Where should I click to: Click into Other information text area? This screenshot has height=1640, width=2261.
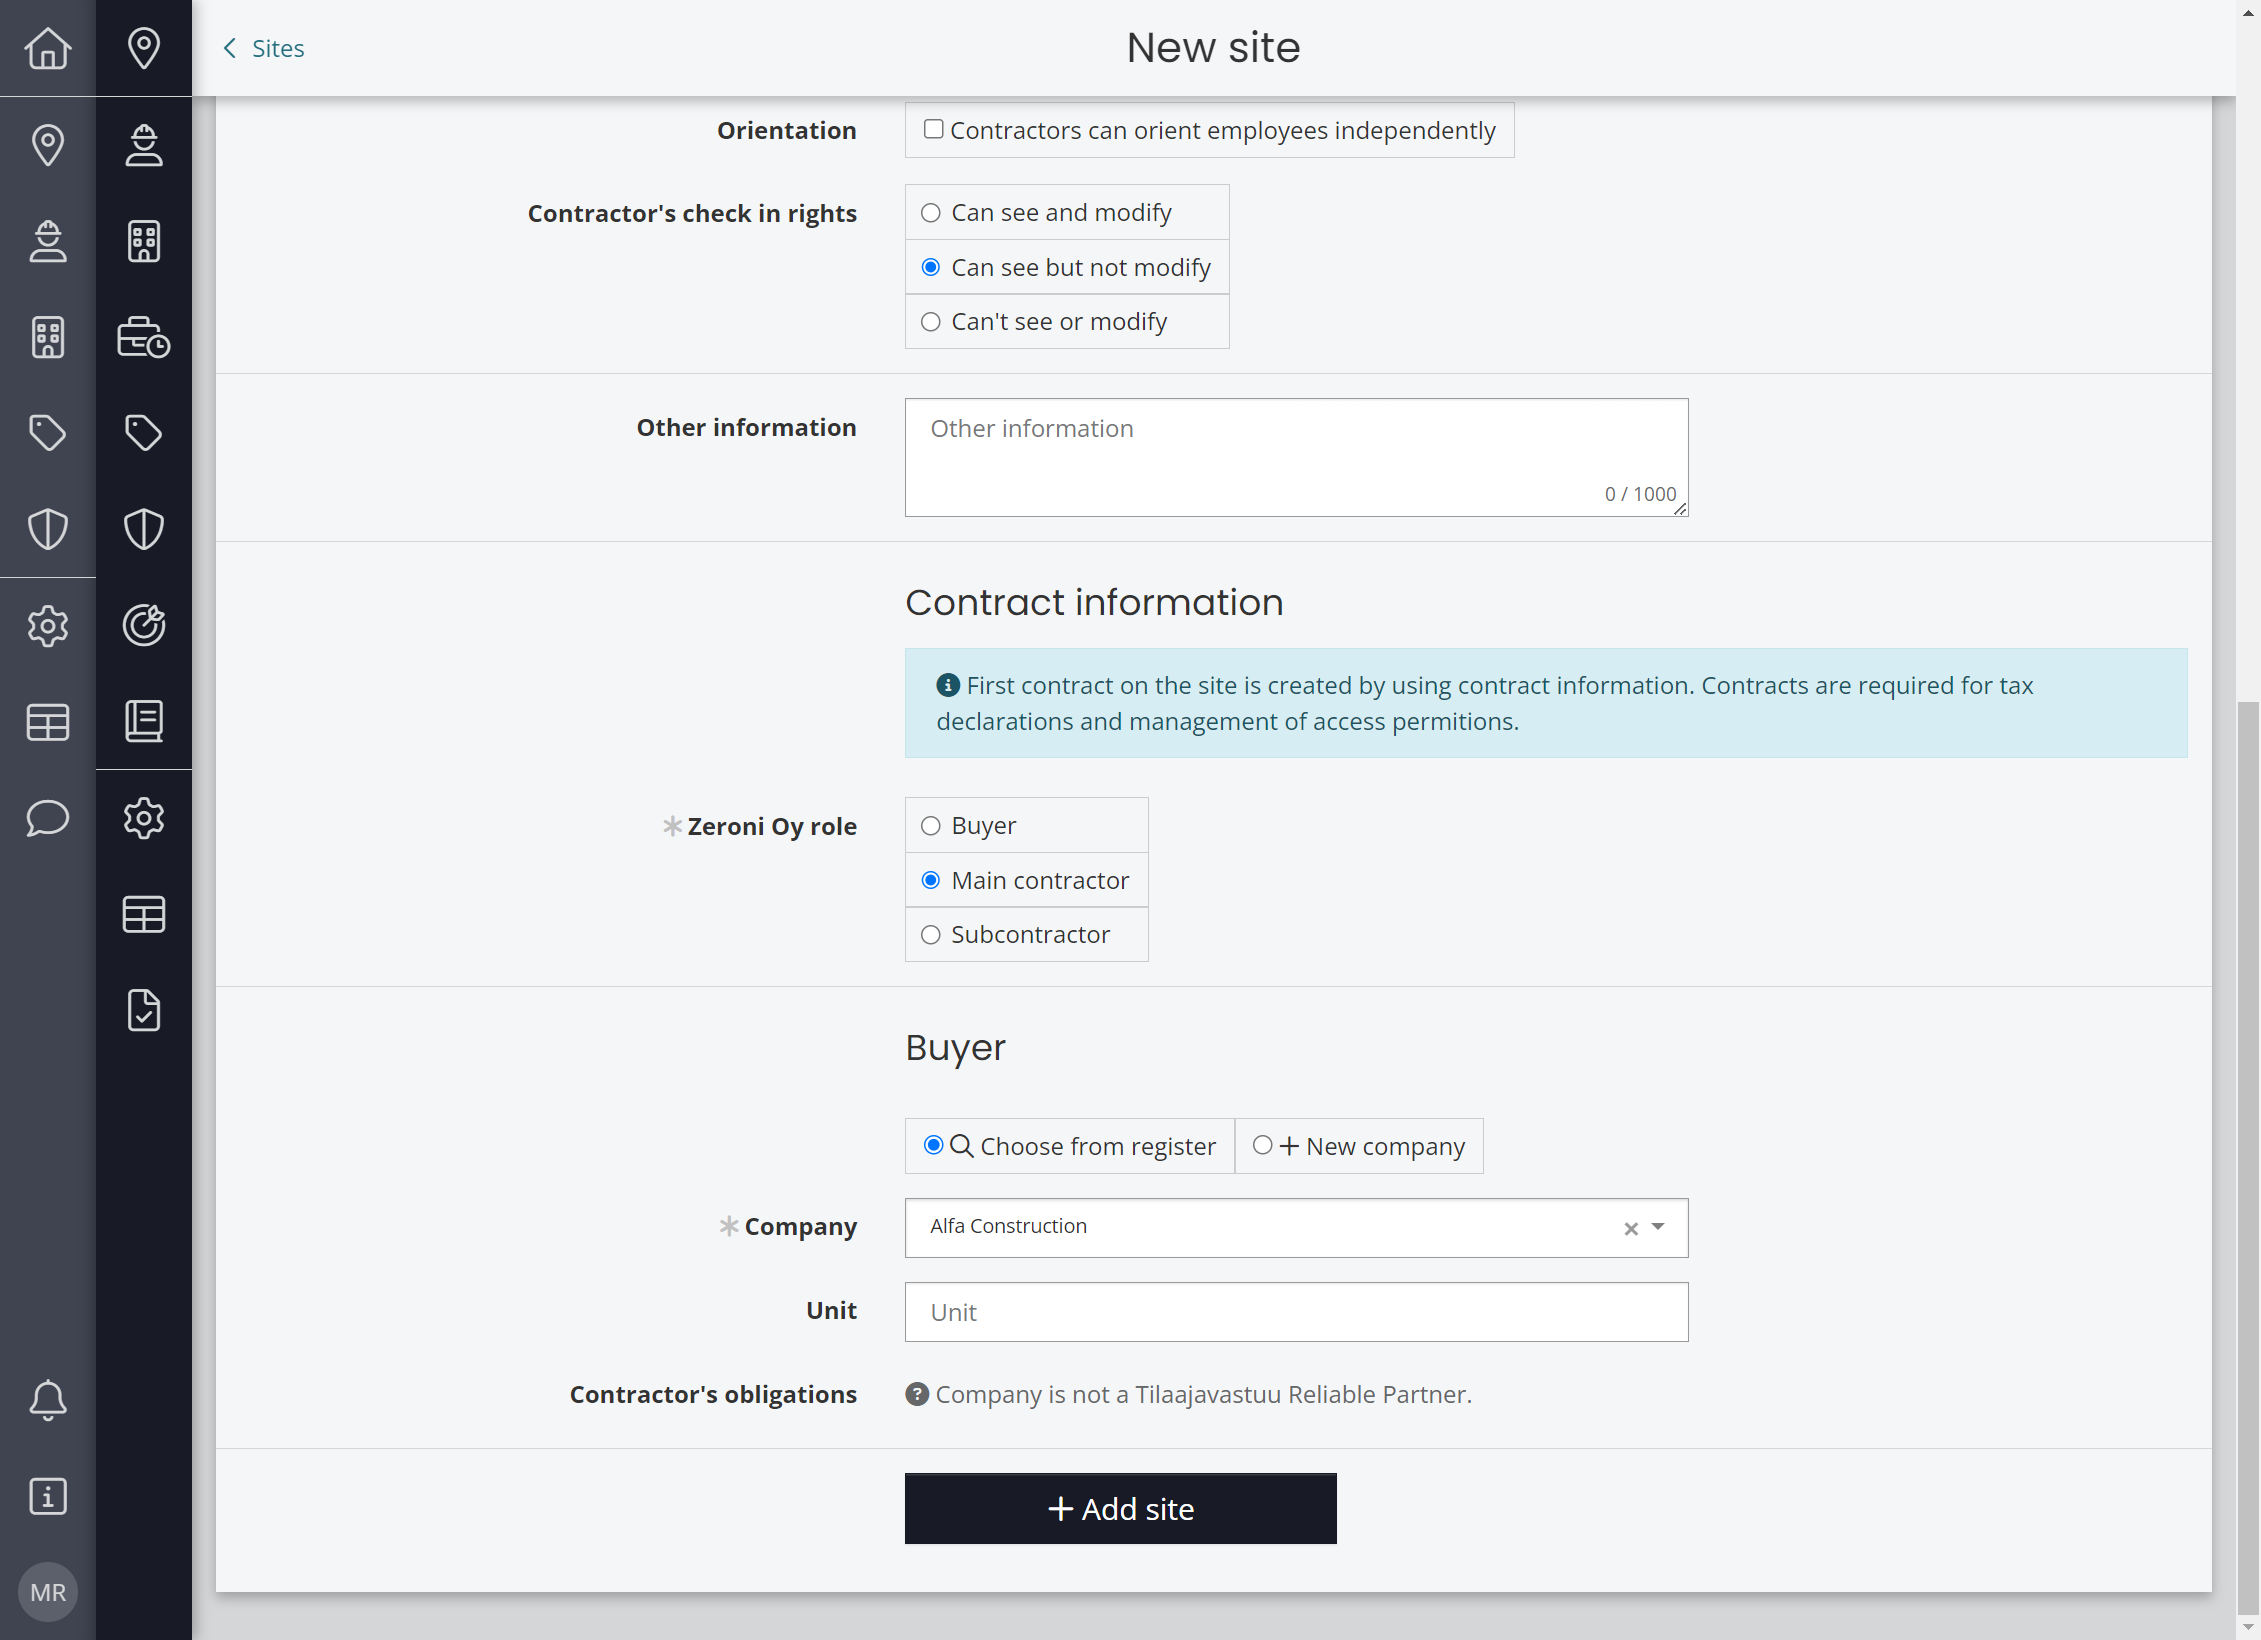(1296, 457)
